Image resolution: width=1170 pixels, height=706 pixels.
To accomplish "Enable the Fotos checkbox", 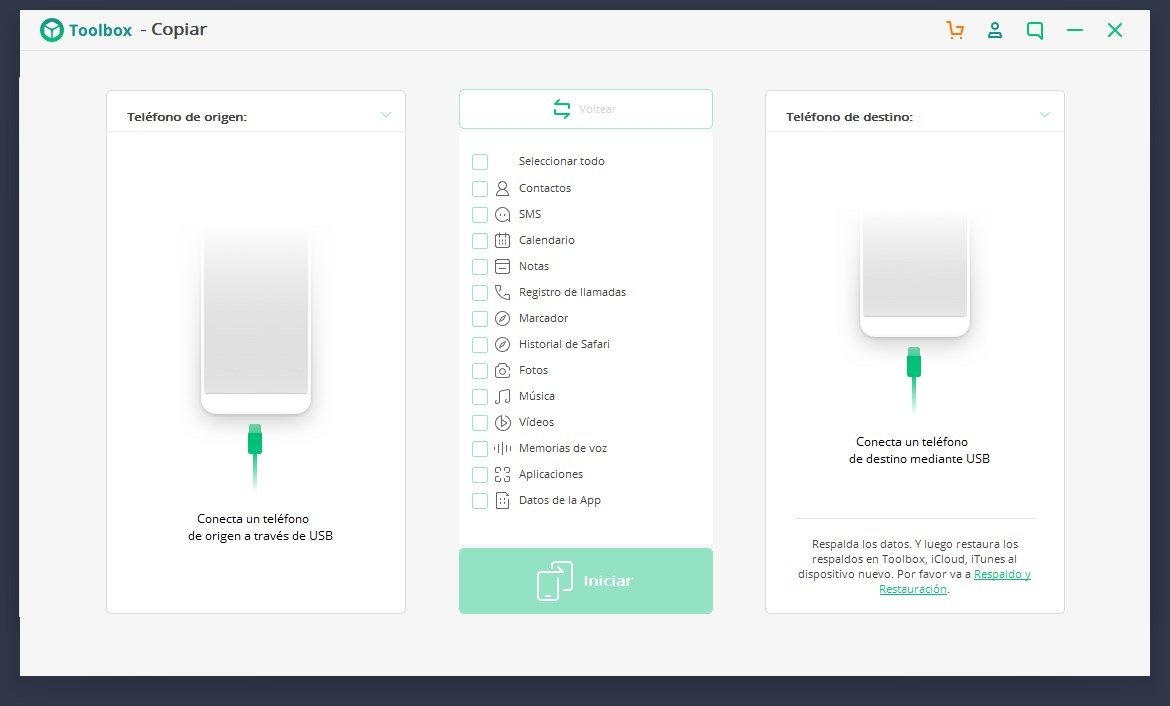I will [x=480, y=371].
